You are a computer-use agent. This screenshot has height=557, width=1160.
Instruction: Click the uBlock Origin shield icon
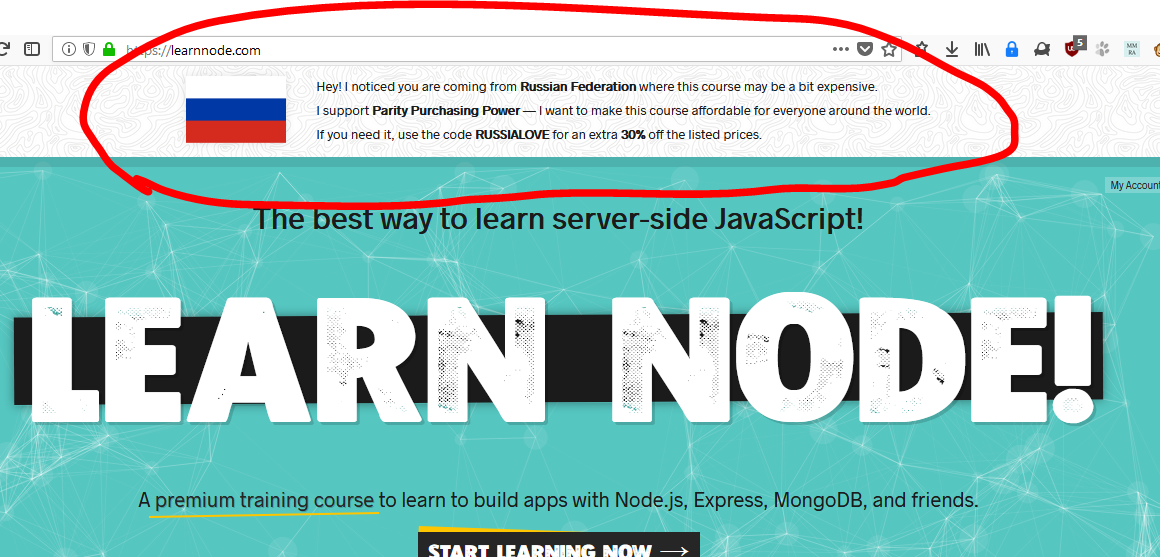[x=1073, y=48]
